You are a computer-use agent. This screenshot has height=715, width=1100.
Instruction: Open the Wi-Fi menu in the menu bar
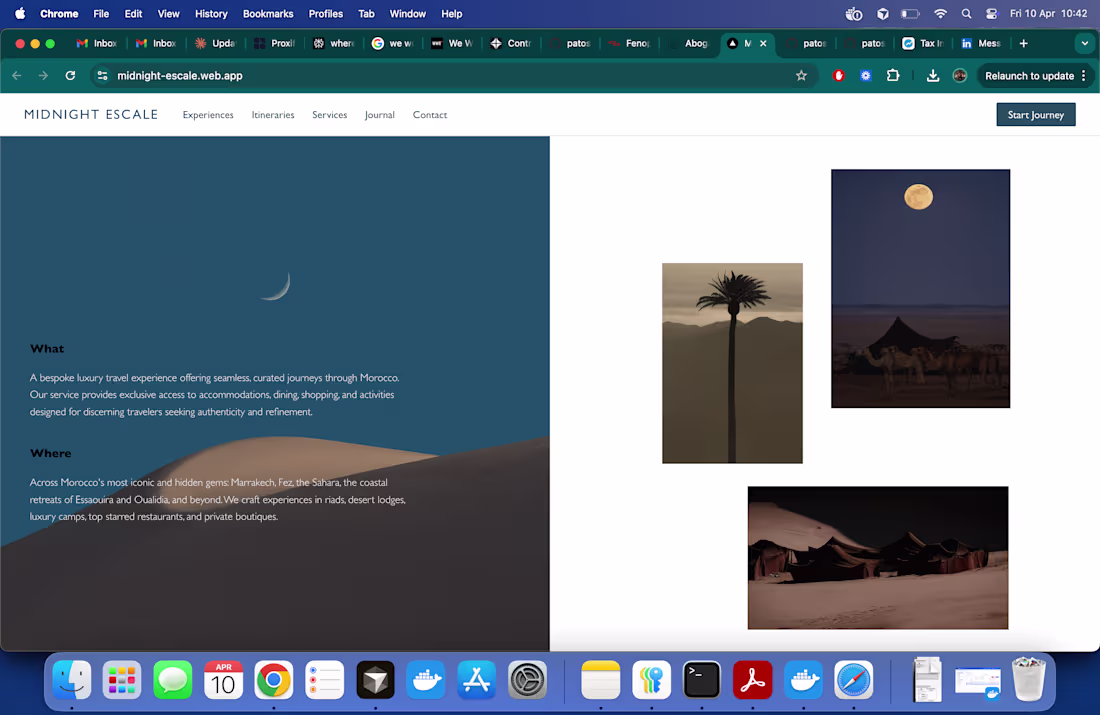[x=940, y=14]
